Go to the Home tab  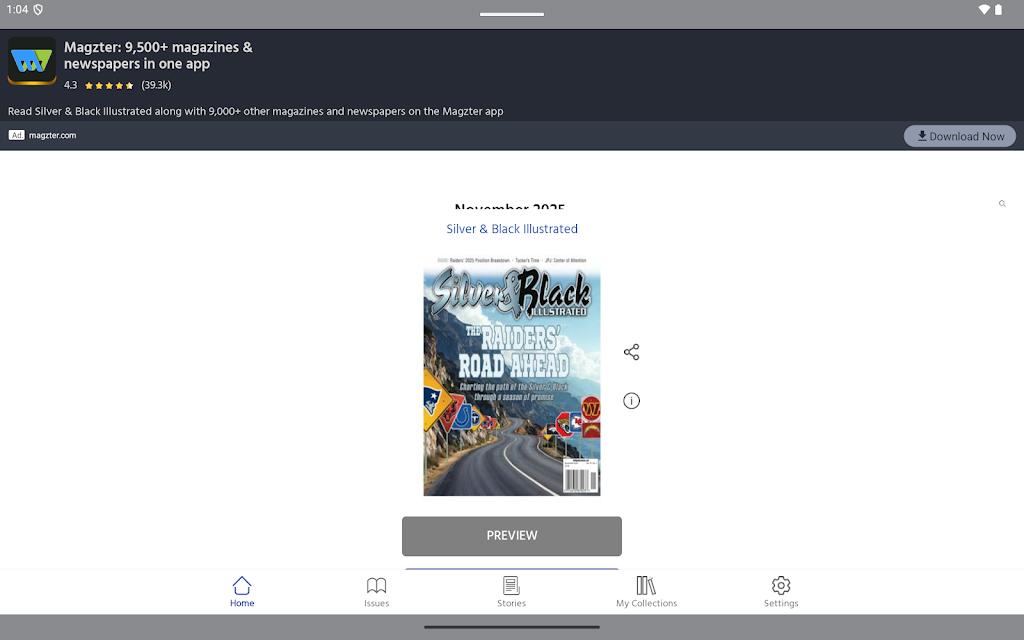point(242,592)
